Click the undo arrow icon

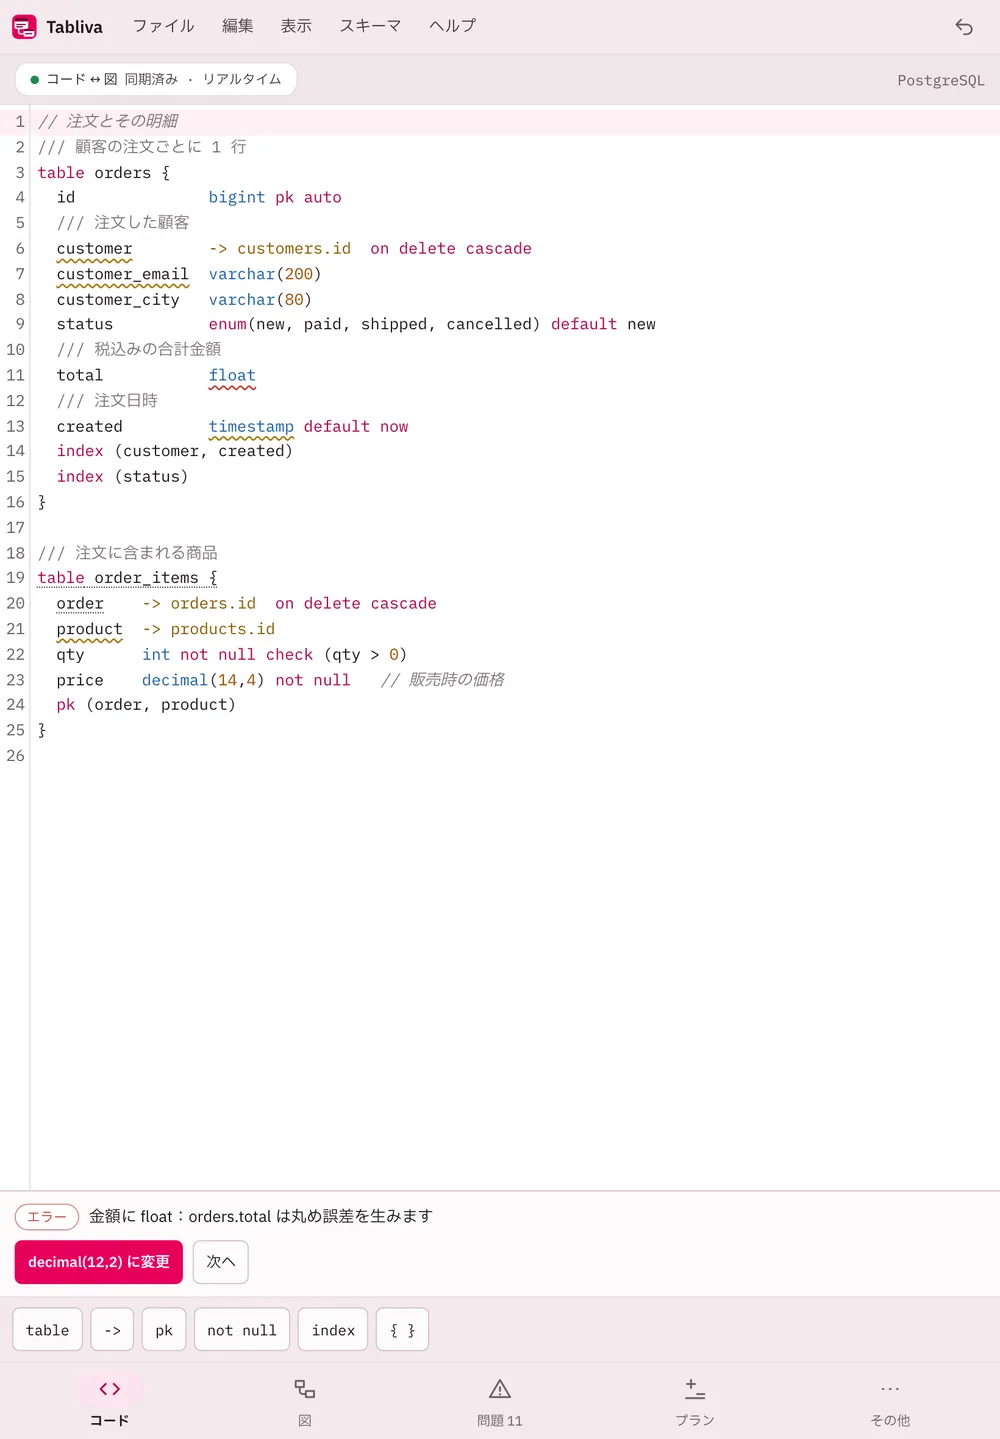(x=964, y=27)
